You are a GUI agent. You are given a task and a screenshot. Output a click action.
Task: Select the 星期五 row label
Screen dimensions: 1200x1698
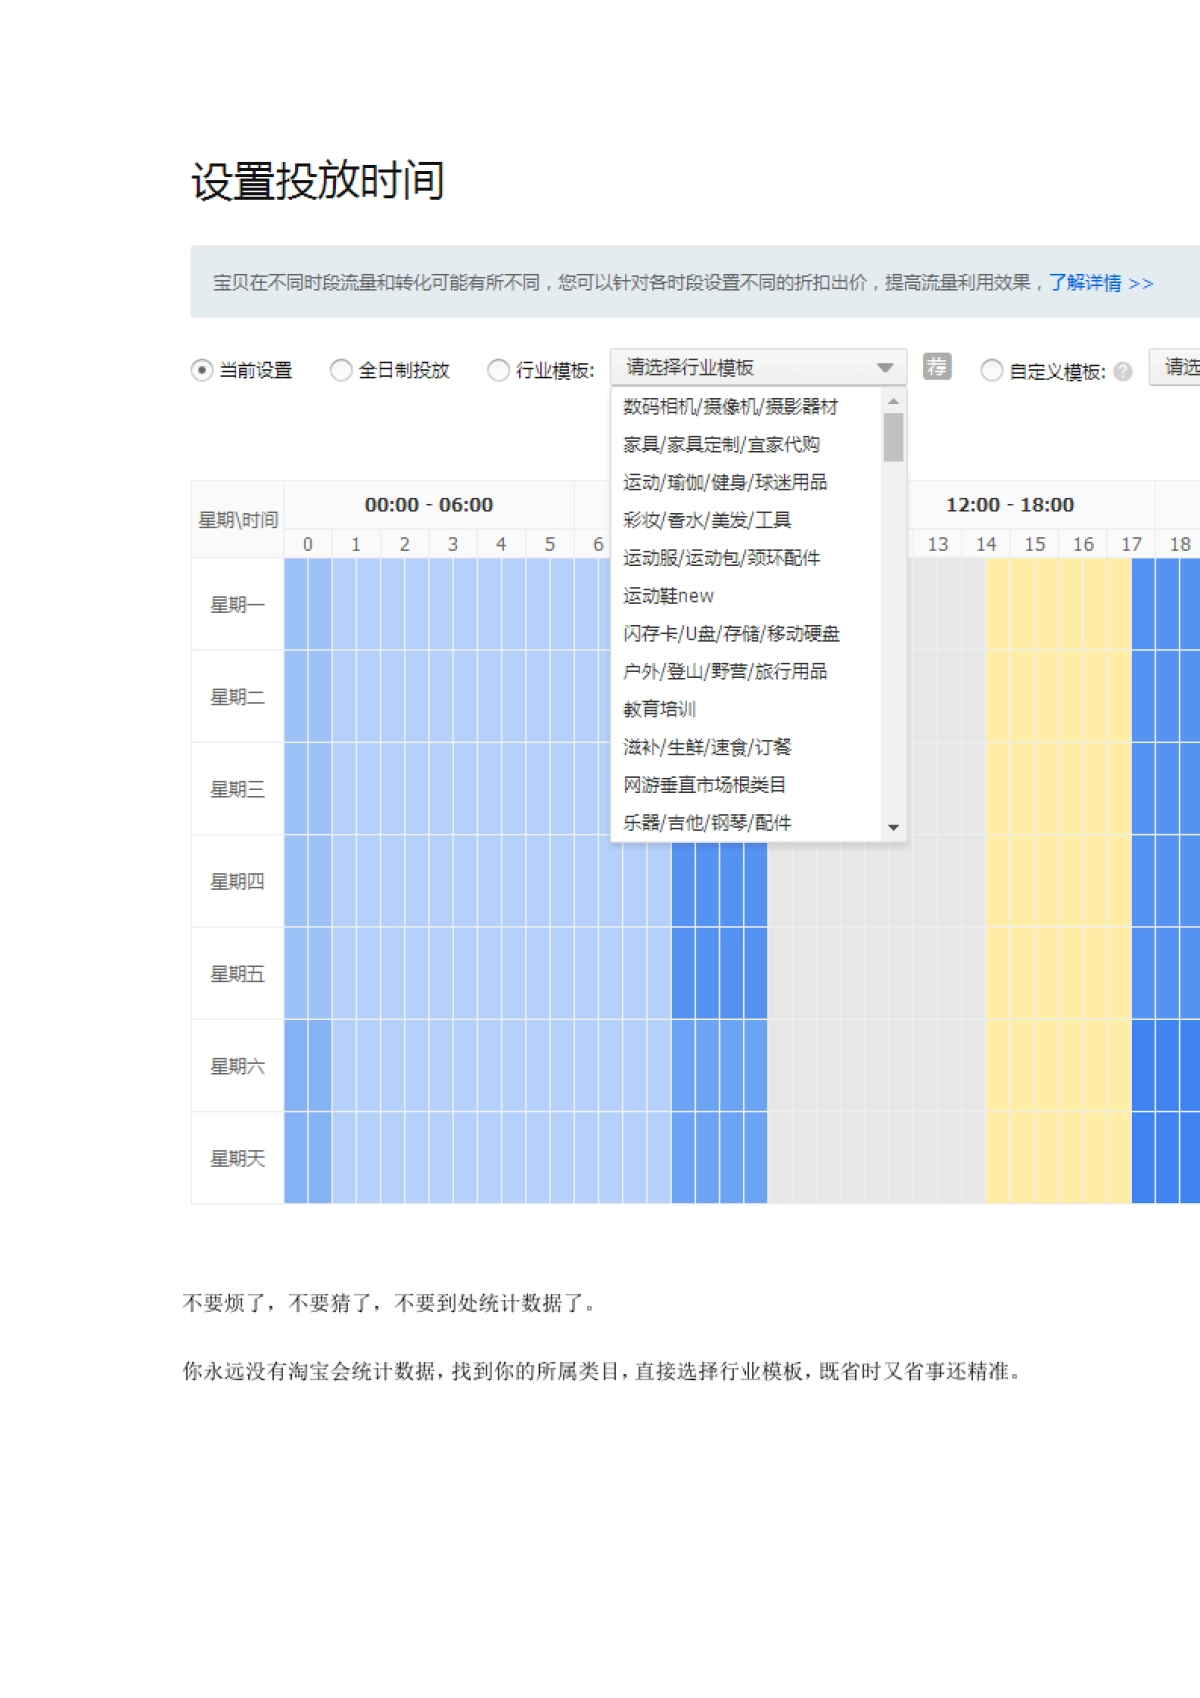tap(237, 974)
